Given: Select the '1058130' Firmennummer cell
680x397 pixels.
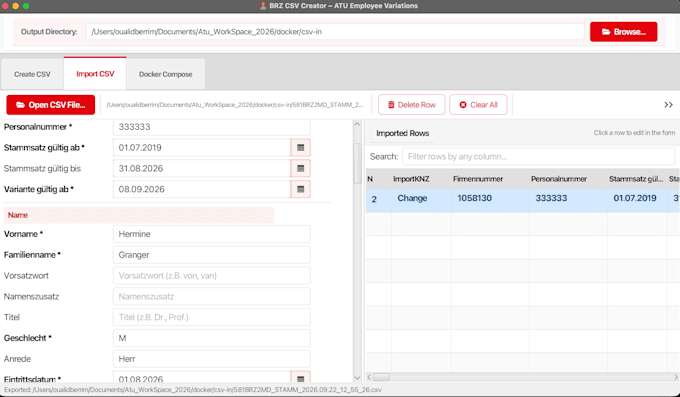Looking at the screenshot, I should 490,199.
